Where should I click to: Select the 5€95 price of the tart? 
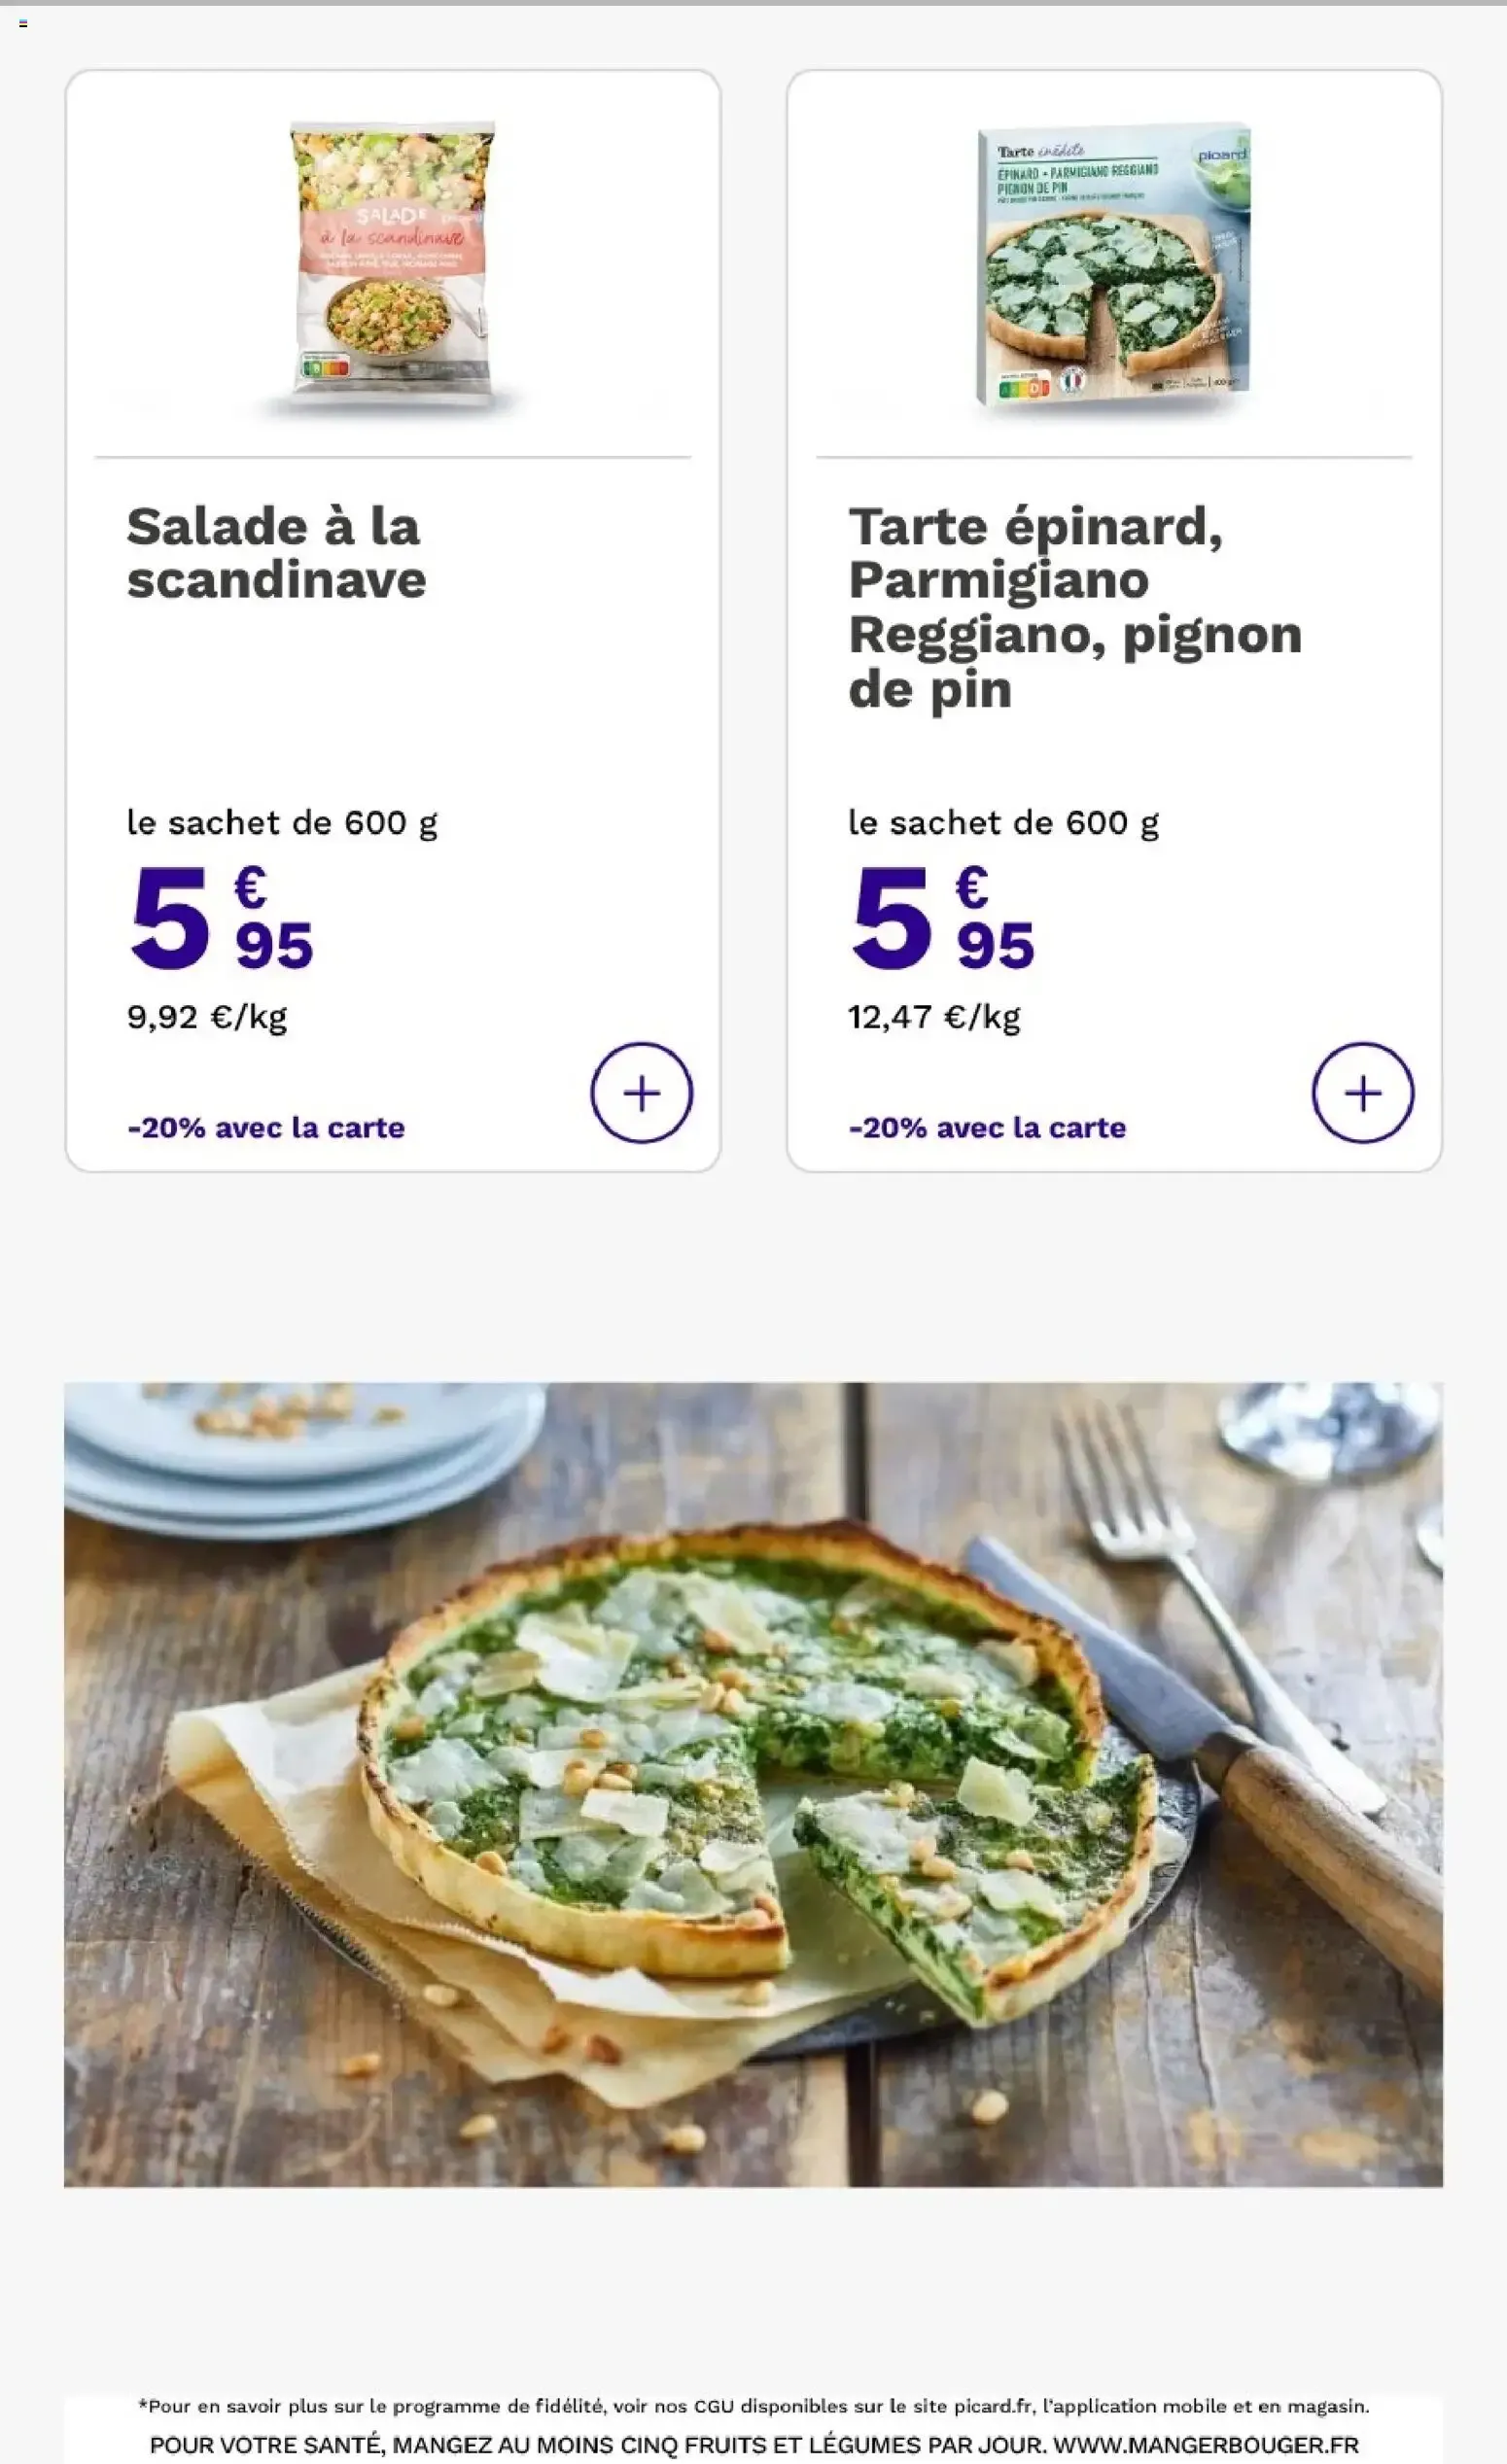tap(943, 918)
